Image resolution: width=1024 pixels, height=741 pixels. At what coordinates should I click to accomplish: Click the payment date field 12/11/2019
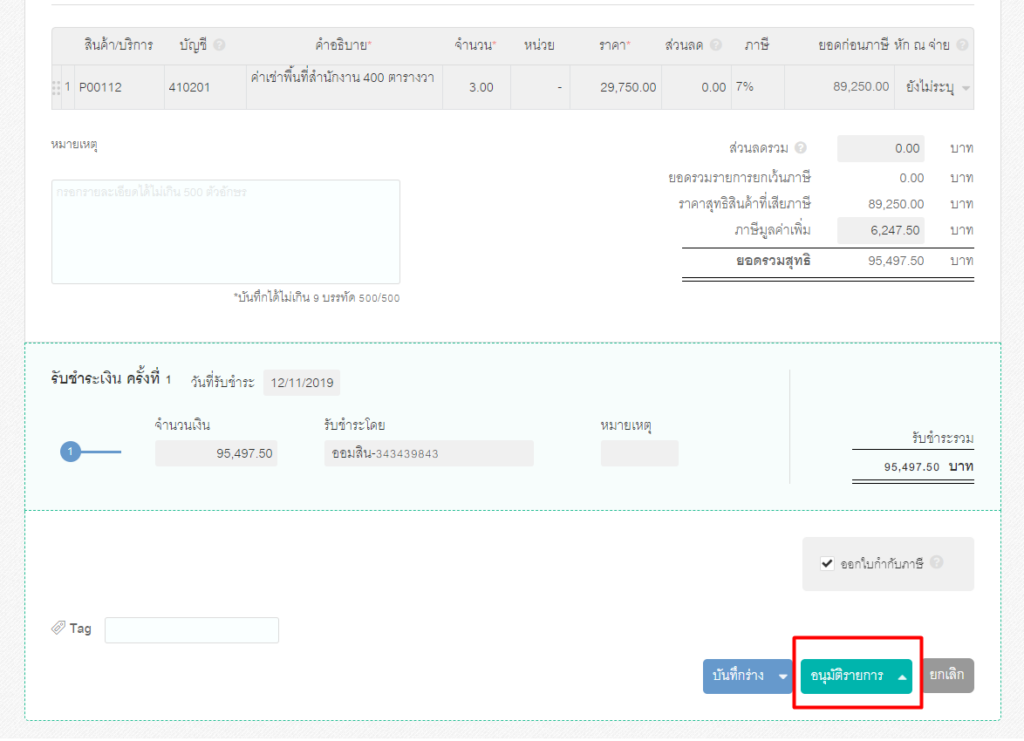[302, 383]
